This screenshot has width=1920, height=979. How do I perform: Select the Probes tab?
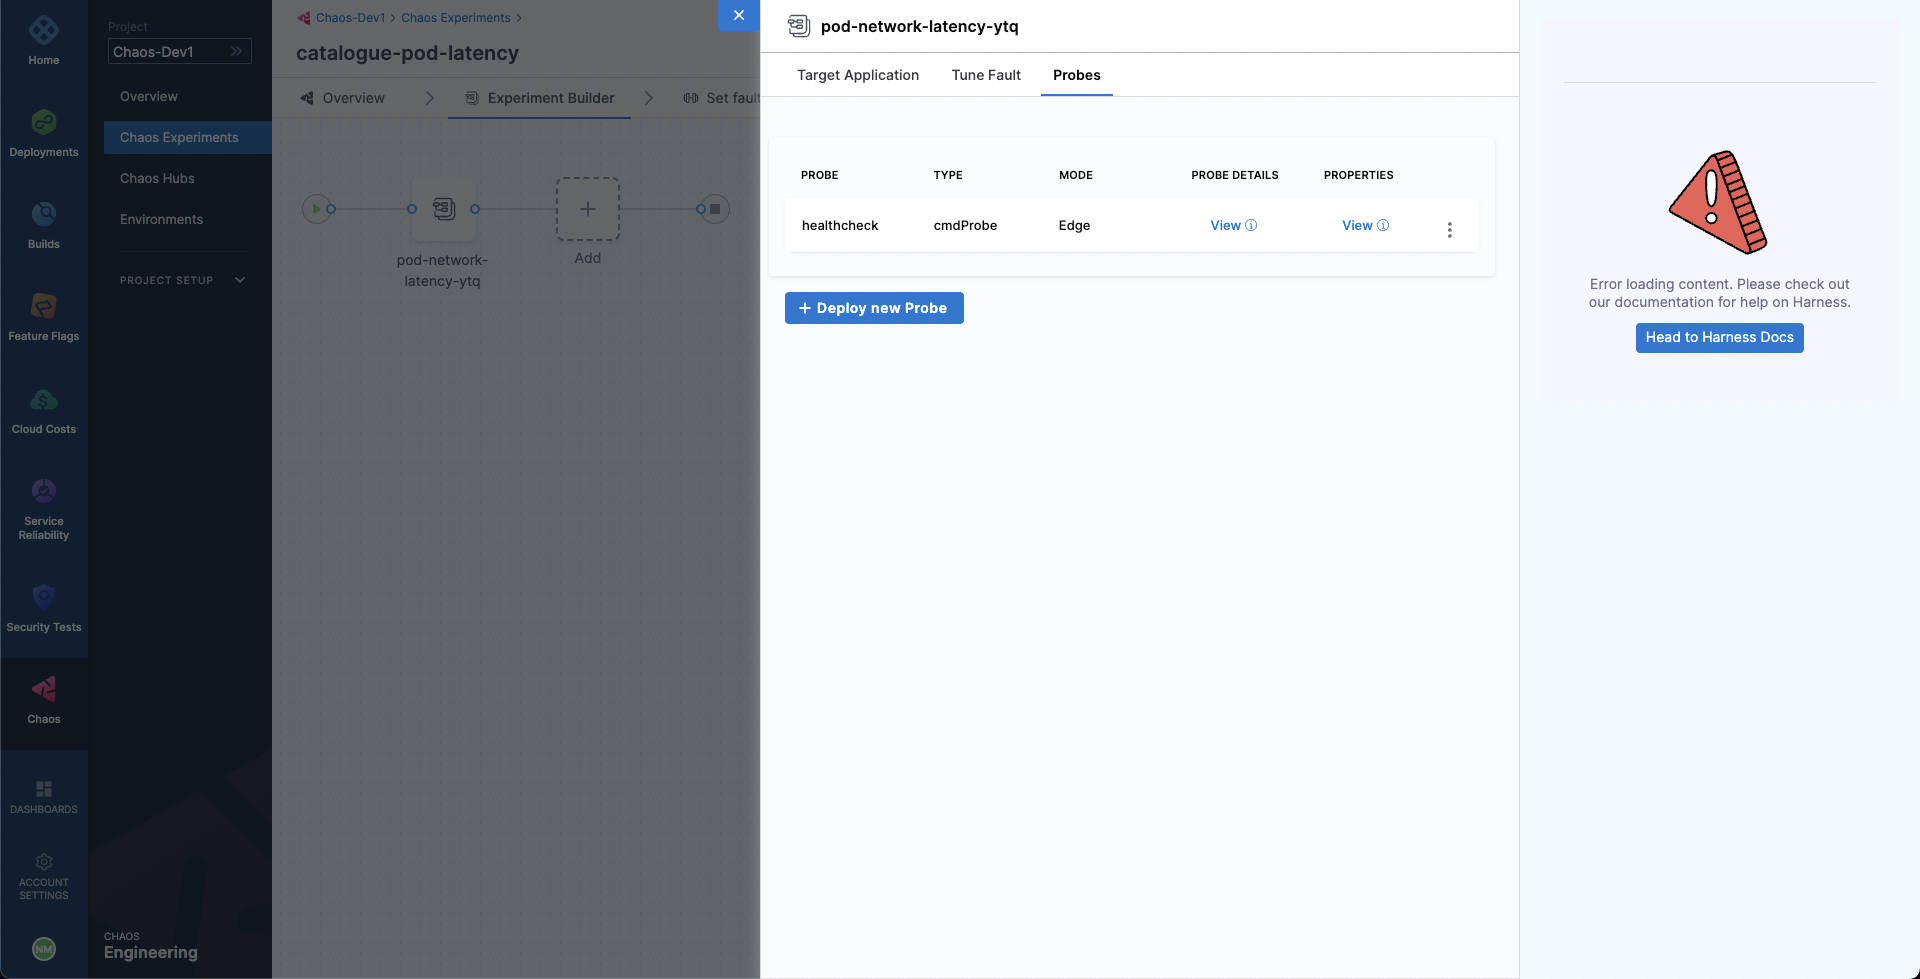click(1076, 75)
